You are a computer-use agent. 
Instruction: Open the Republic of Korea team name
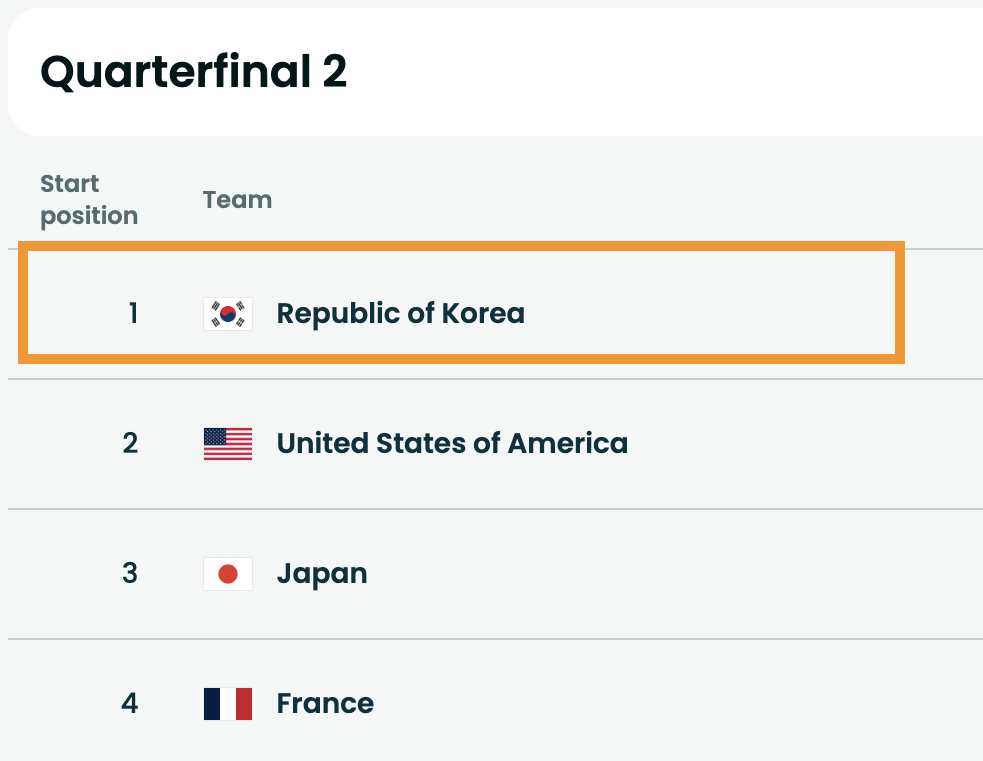pyautogui.click(x=400, y=314)
